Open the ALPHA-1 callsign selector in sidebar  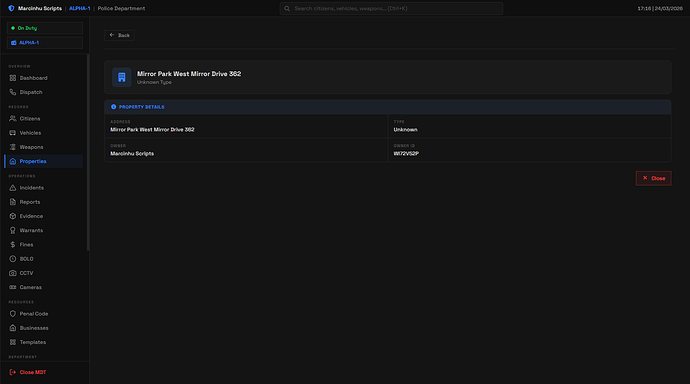tap(44, 43)
